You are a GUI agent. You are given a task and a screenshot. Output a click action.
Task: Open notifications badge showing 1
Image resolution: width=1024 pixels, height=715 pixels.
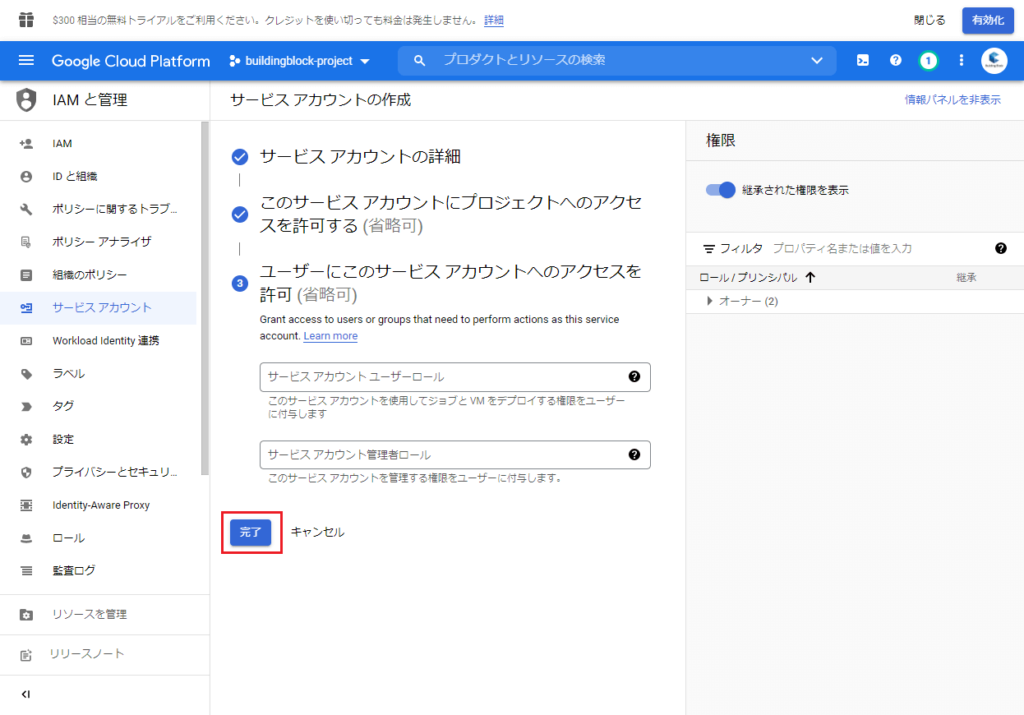928,61
